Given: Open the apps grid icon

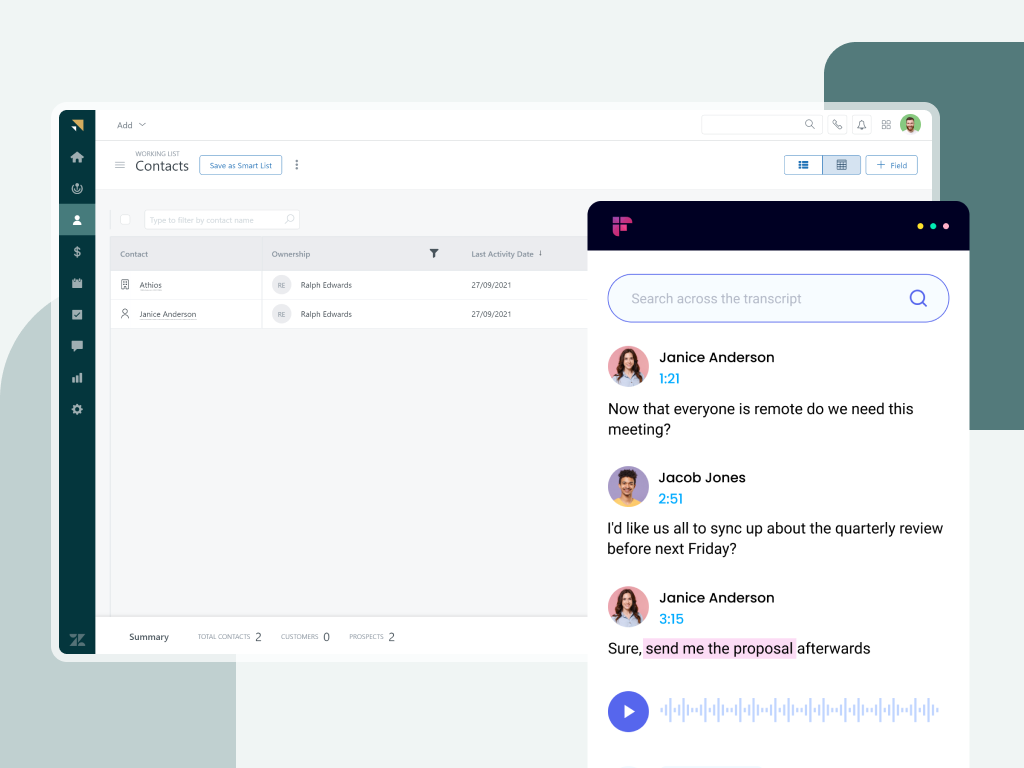Looking at the screenshot, I should [886, 125].
